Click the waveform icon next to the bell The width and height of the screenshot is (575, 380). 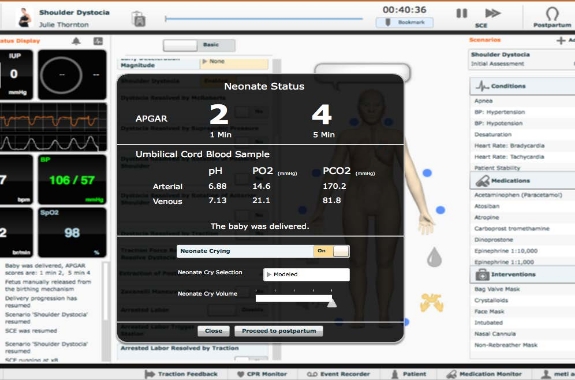[98, 41]
